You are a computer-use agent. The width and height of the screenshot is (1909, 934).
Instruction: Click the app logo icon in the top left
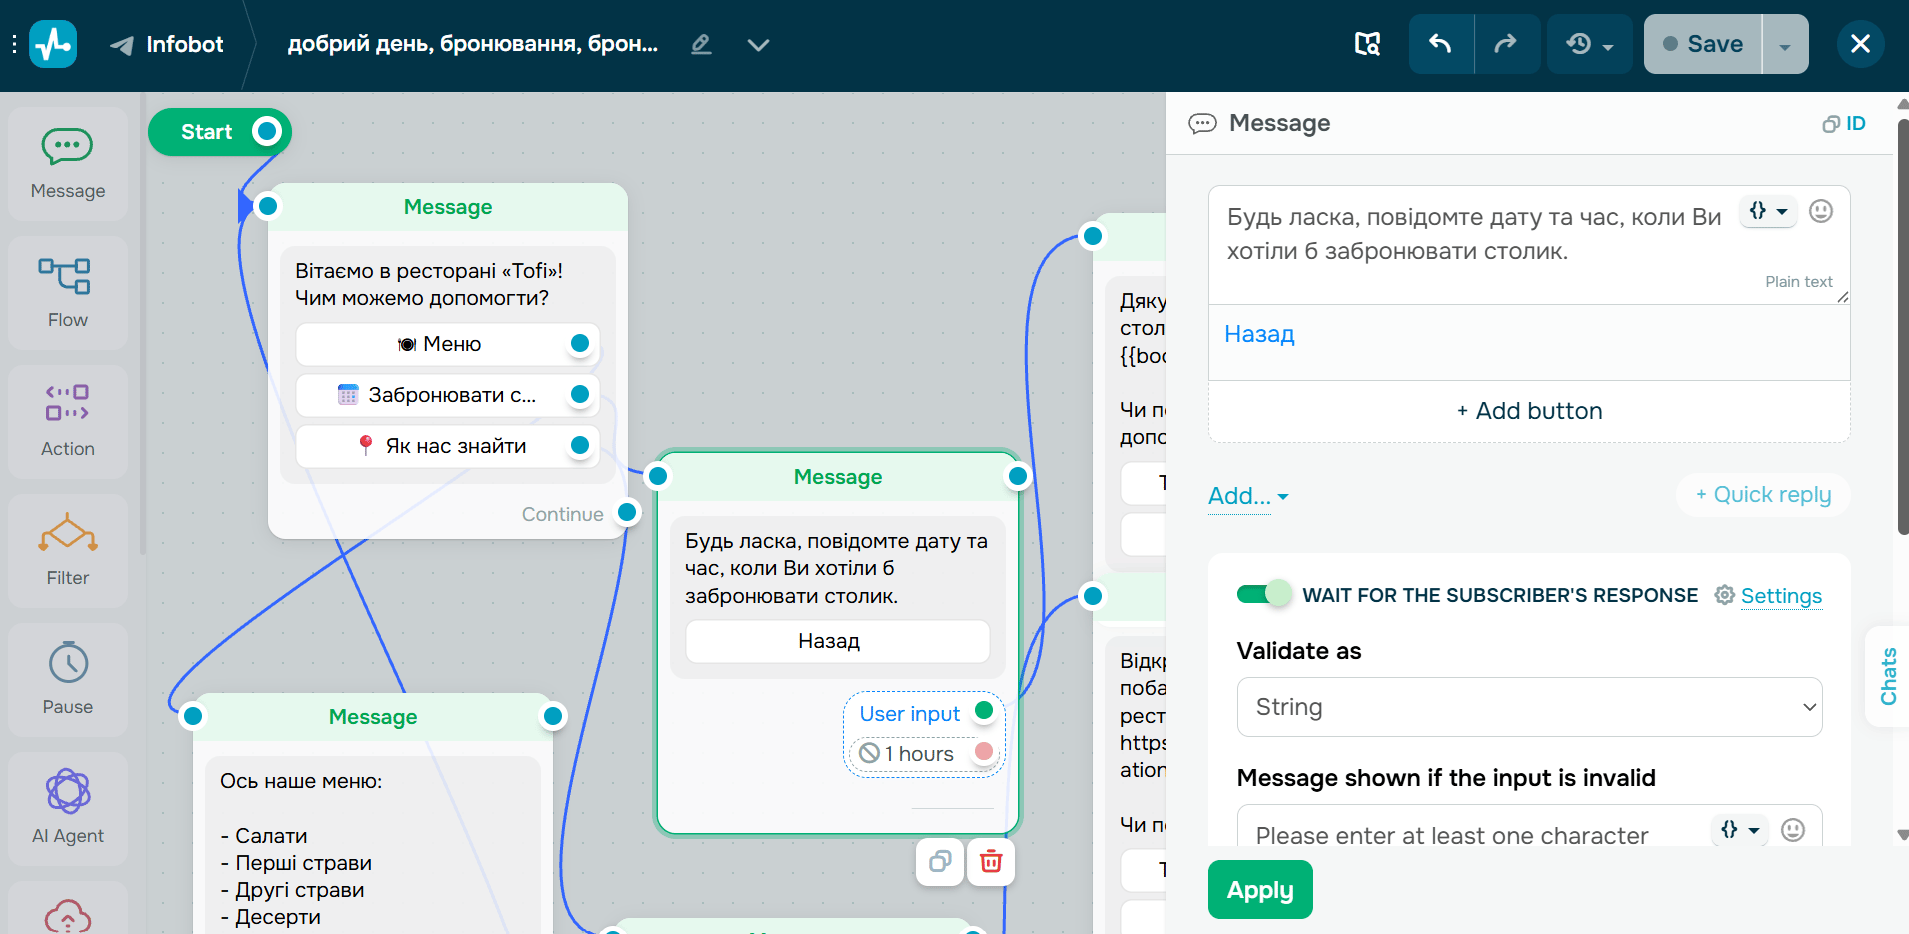(53, 44)
